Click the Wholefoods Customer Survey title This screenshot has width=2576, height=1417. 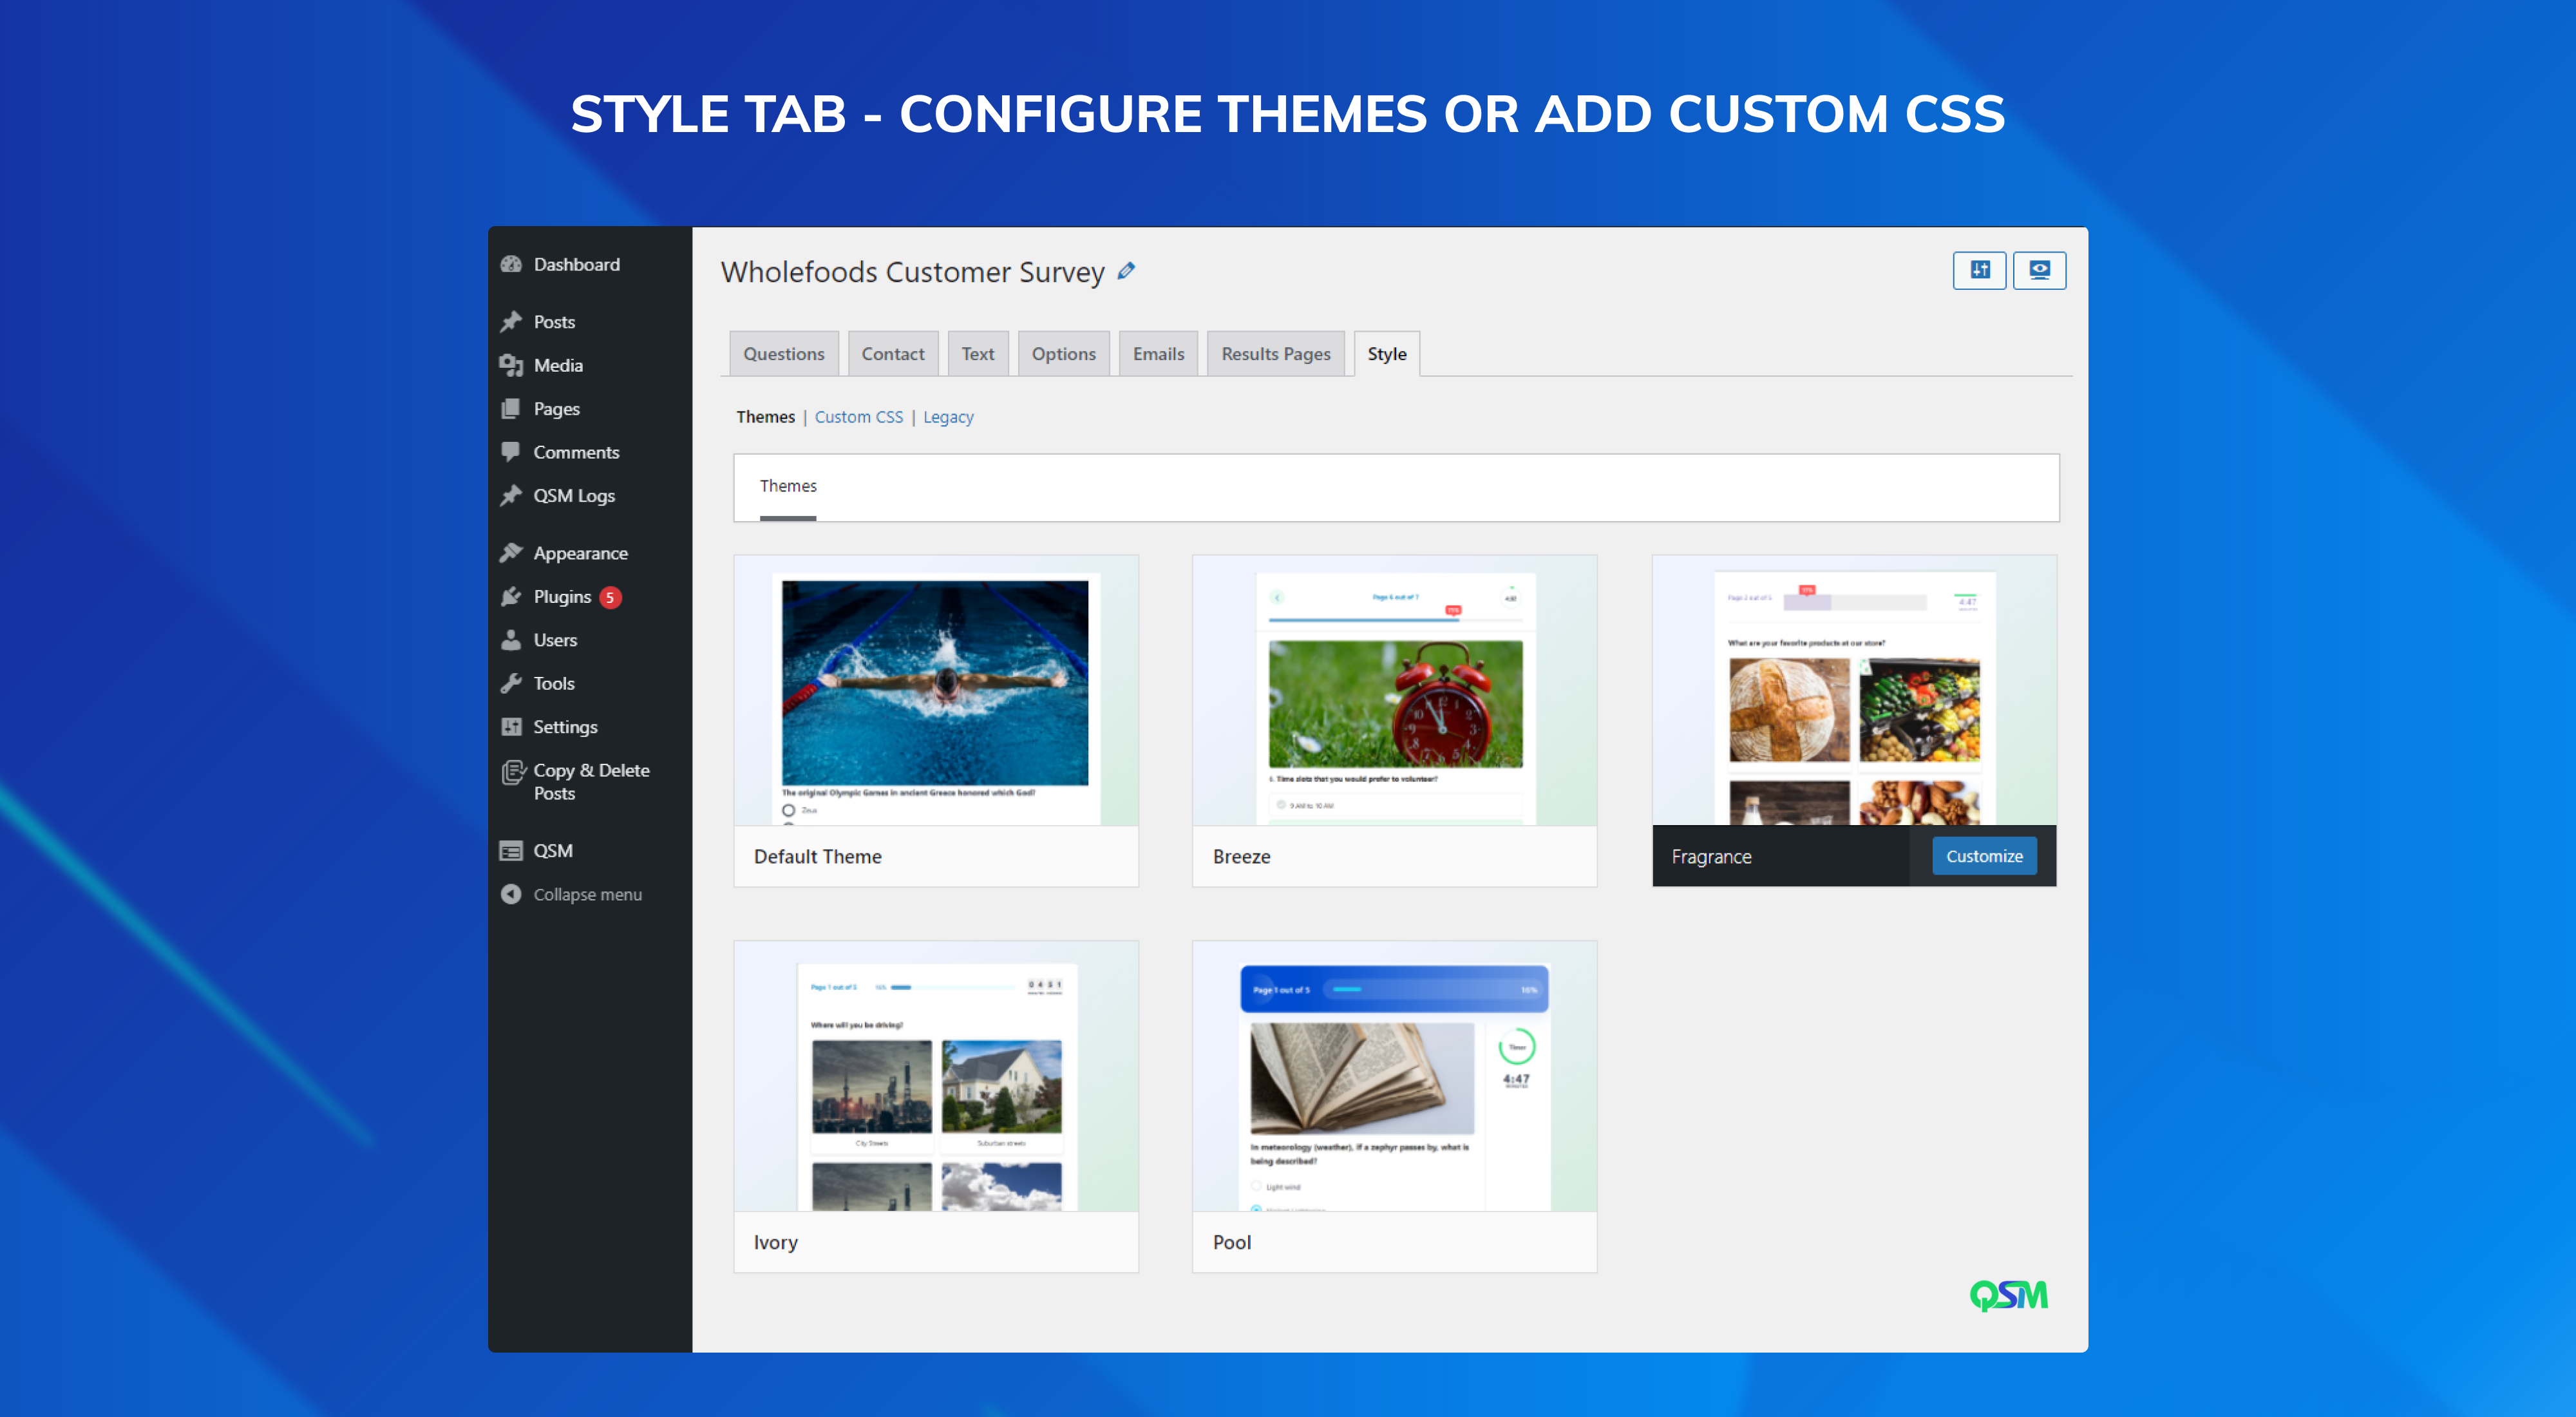[x=912, y=272]
